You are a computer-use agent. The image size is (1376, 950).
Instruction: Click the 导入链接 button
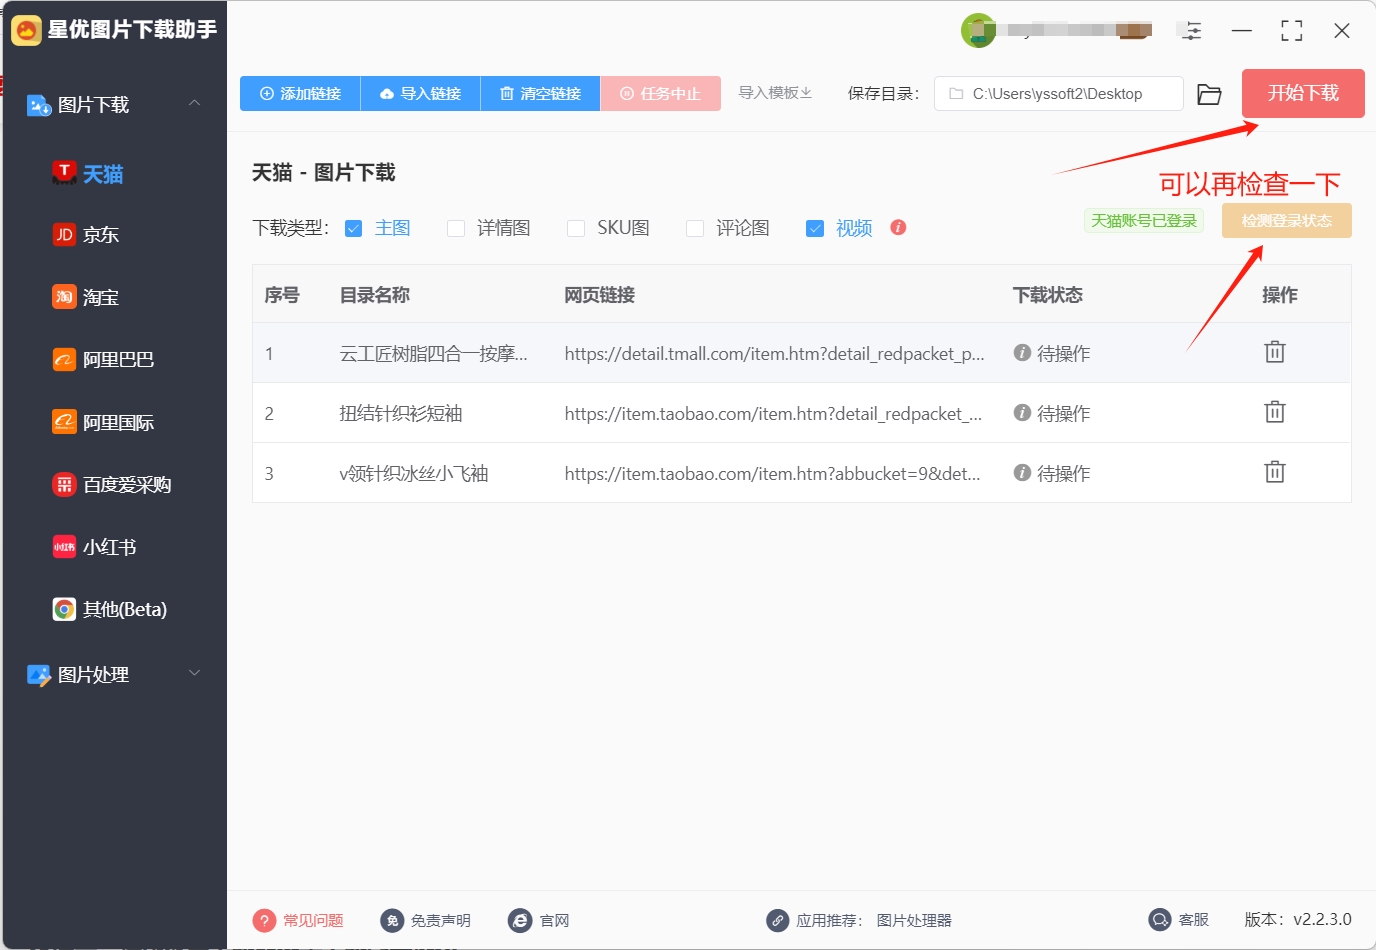tap(420, 93)
